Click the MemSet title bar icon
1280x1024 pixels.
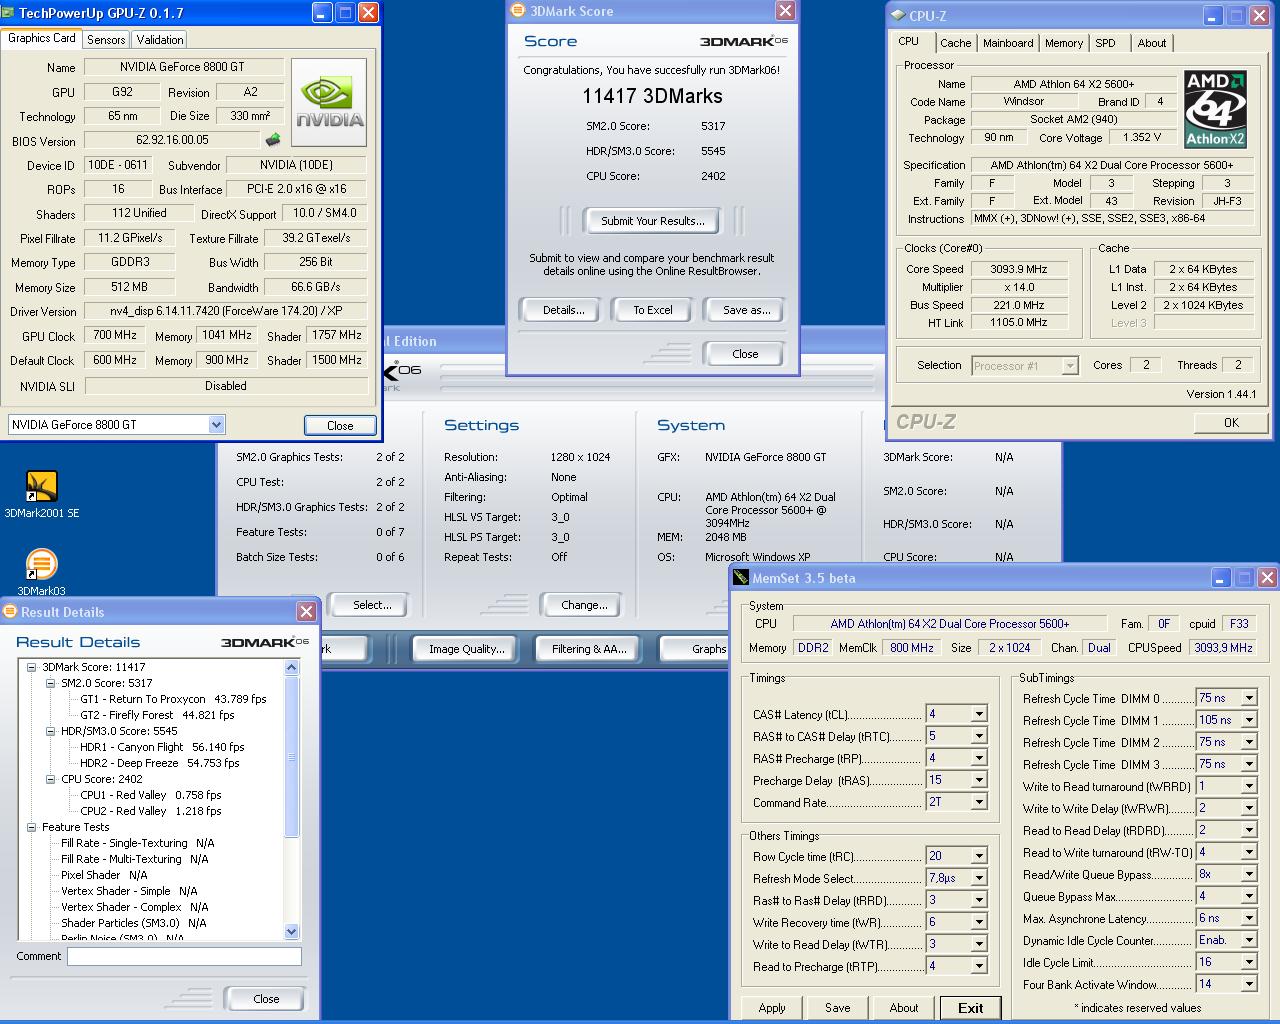pyautogui.click(x=741, y=578)
